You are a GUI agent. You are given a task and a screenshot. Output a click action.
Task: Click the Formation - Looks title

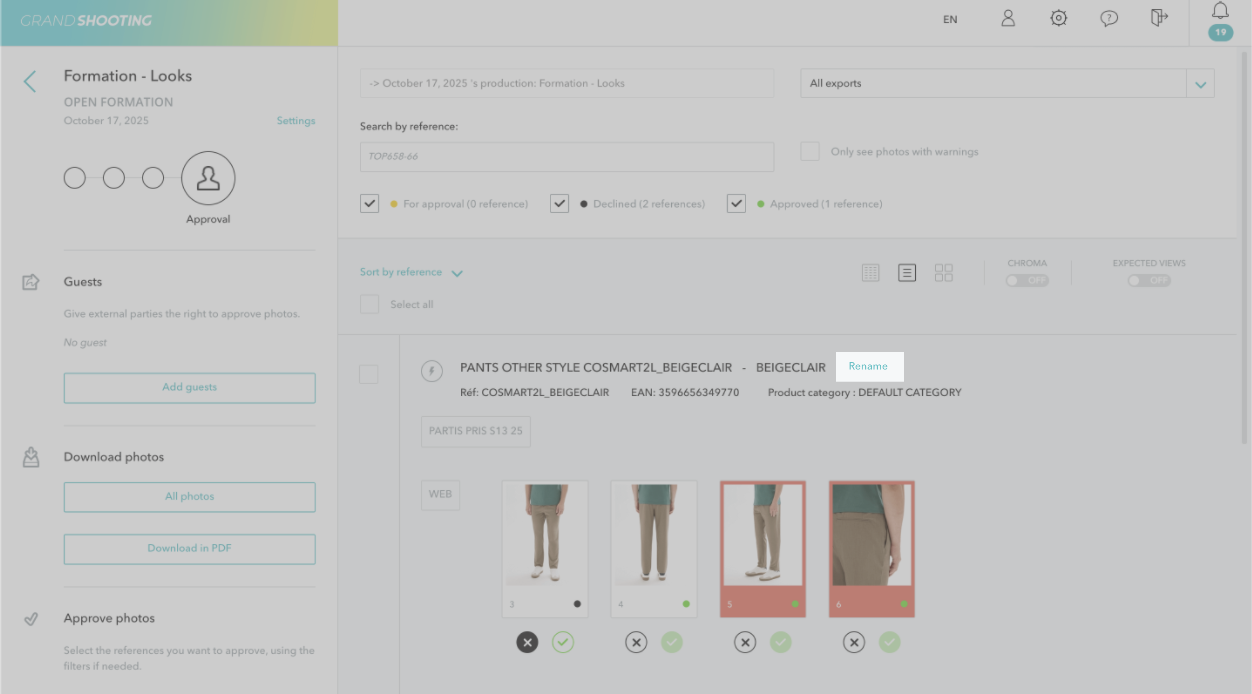128,76
